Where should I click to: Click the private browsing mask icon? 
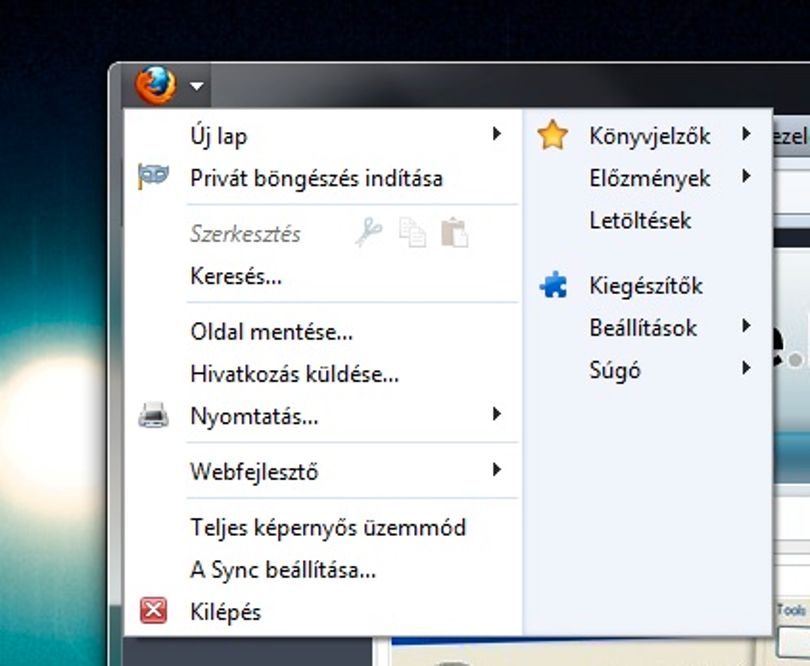[153, 177]
